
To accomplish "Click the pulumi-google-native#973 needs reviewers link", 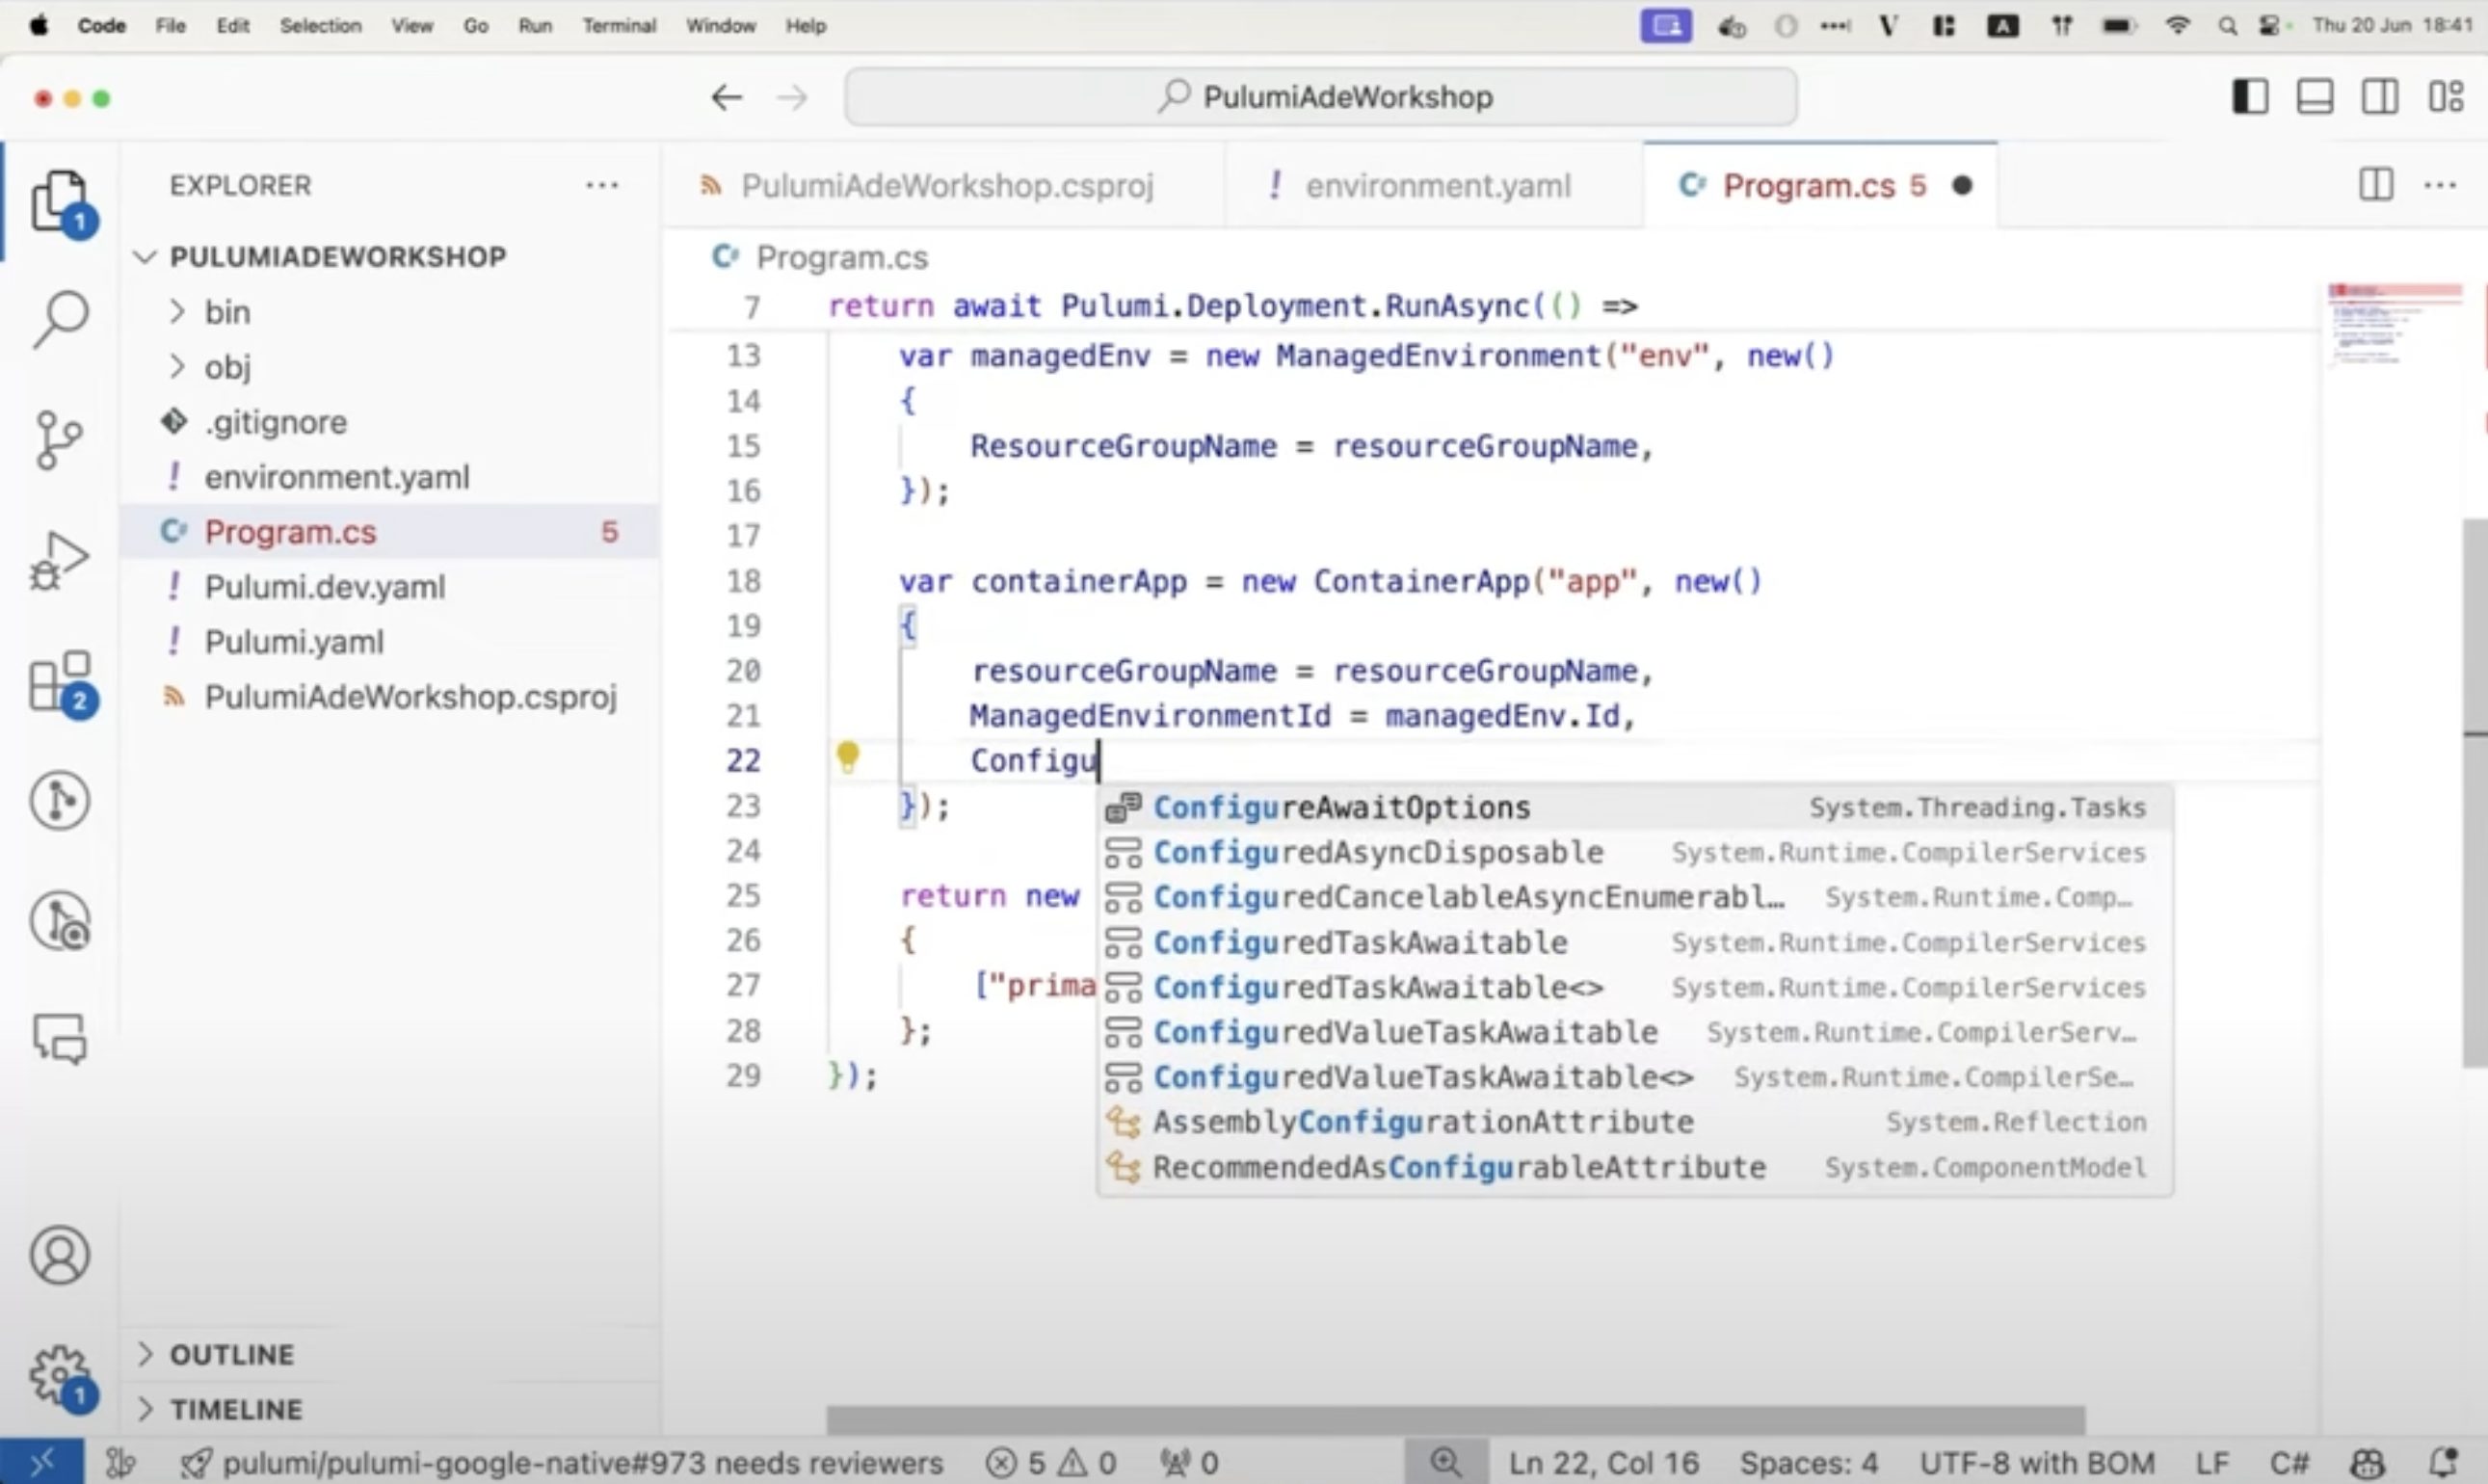I will (560, 1462).
